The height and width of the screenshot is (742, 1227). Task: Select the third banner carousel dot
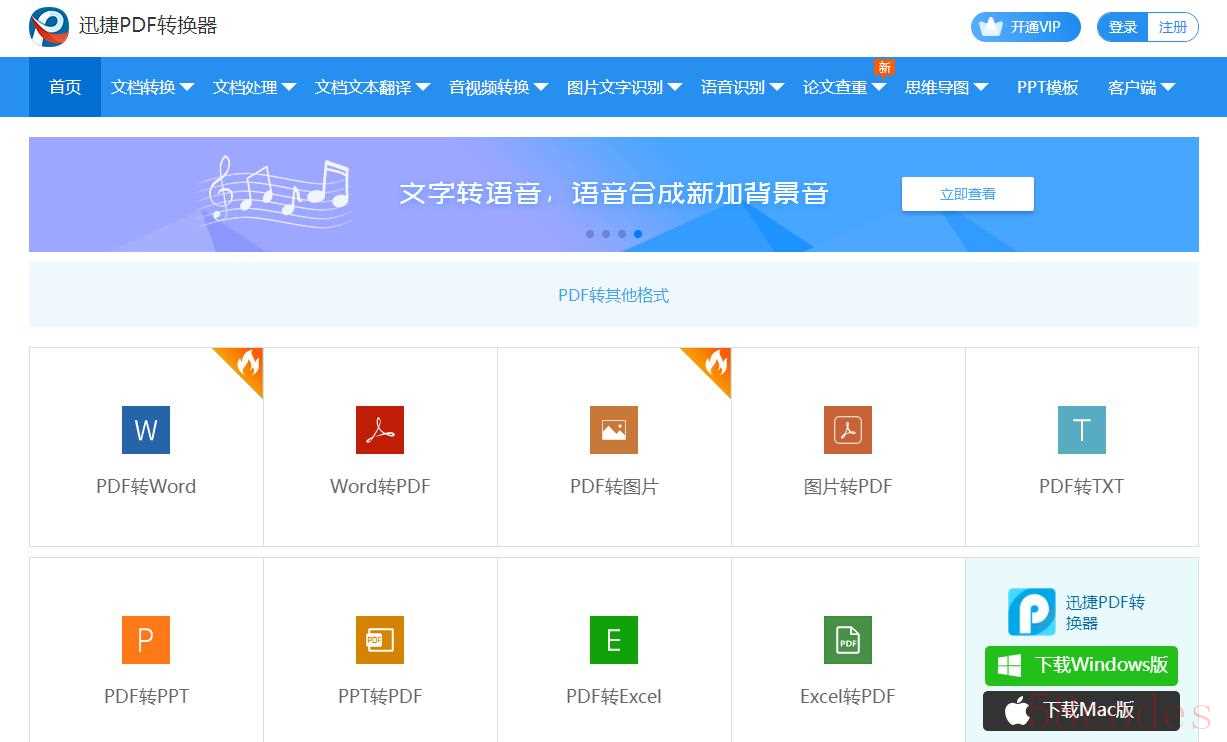tap(622, 234)
